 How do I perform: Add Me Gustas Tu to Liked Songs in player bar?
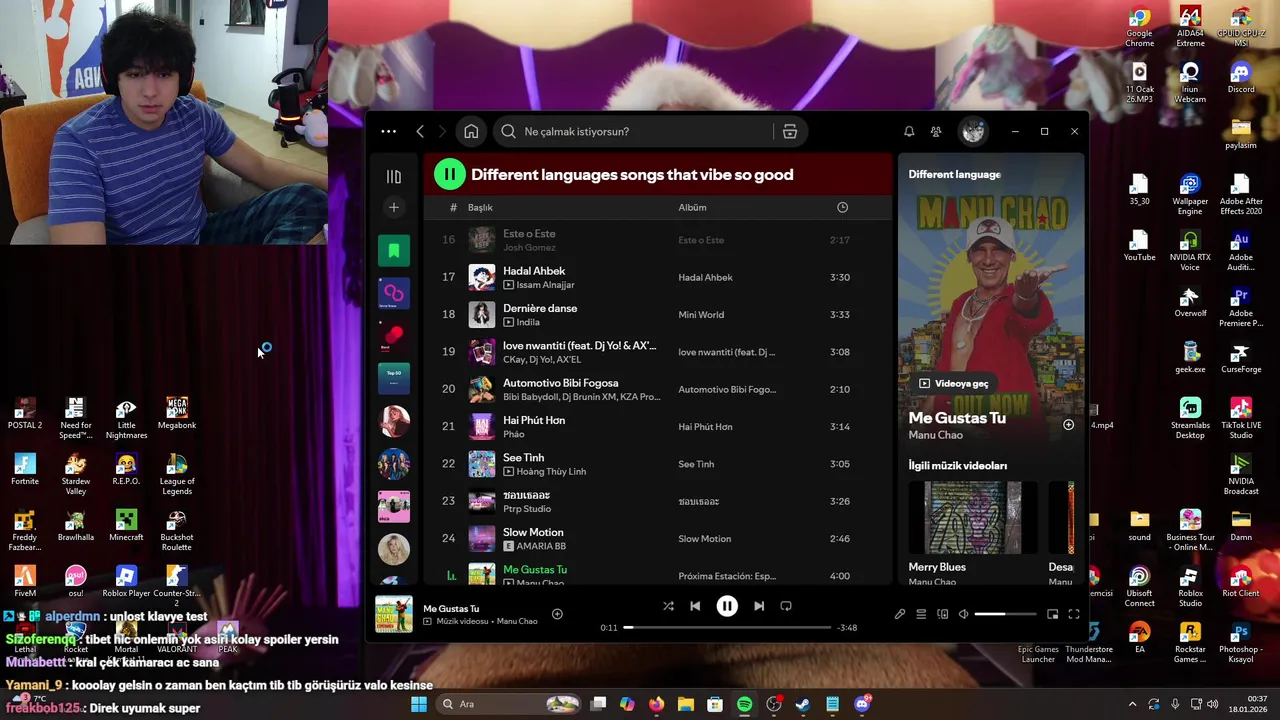click(x=557, y=614)
